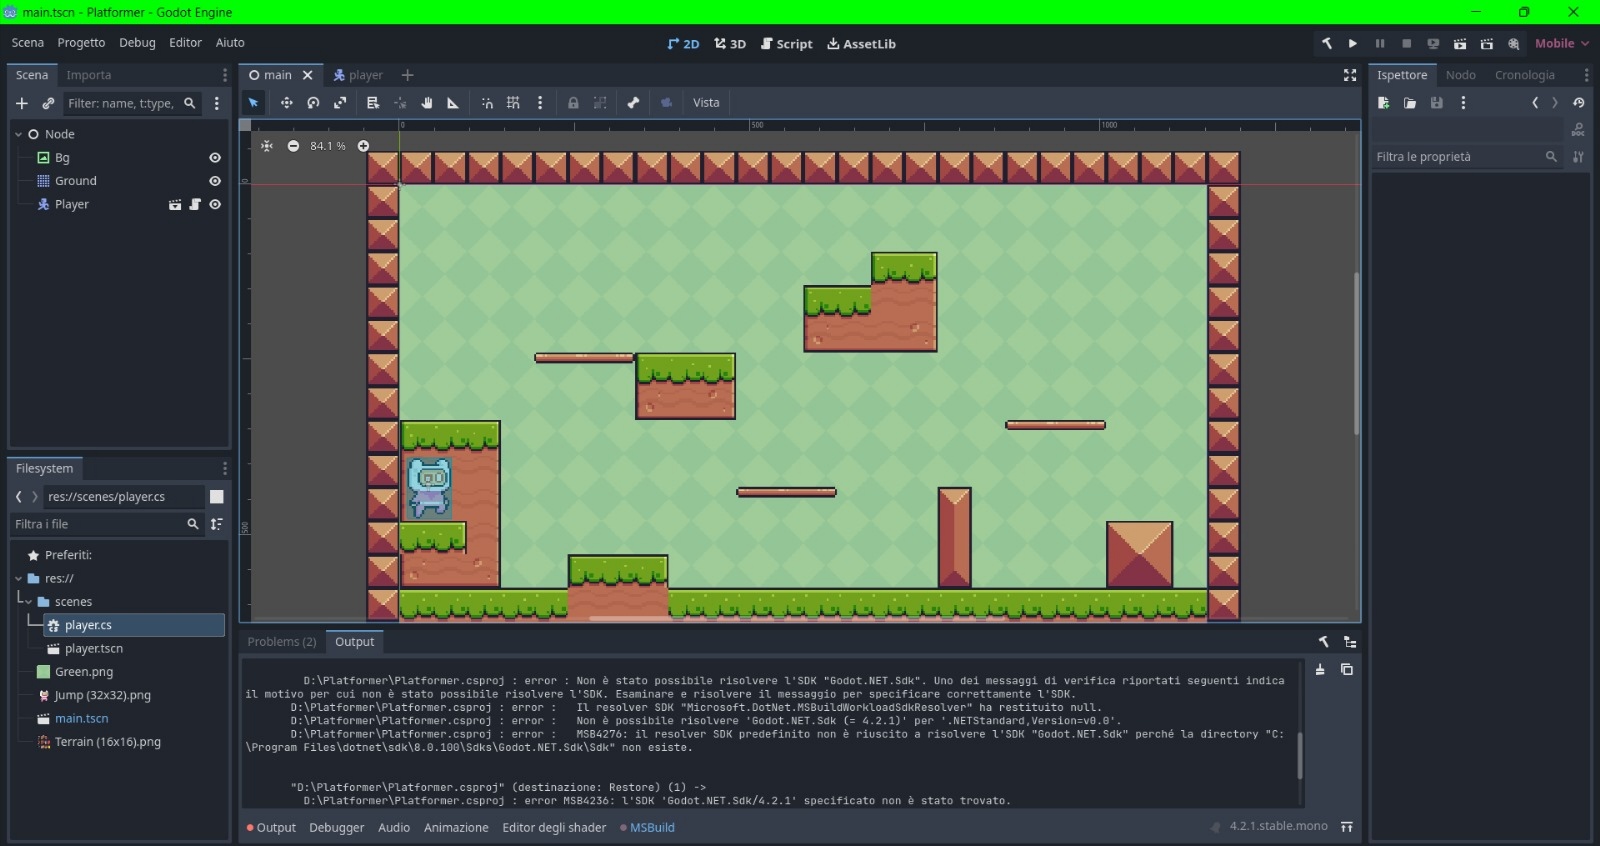Activate the Rotate Mode tool
Image resolution: width=1600 pixels, height=846 pixels.
(x=313, y=103)
